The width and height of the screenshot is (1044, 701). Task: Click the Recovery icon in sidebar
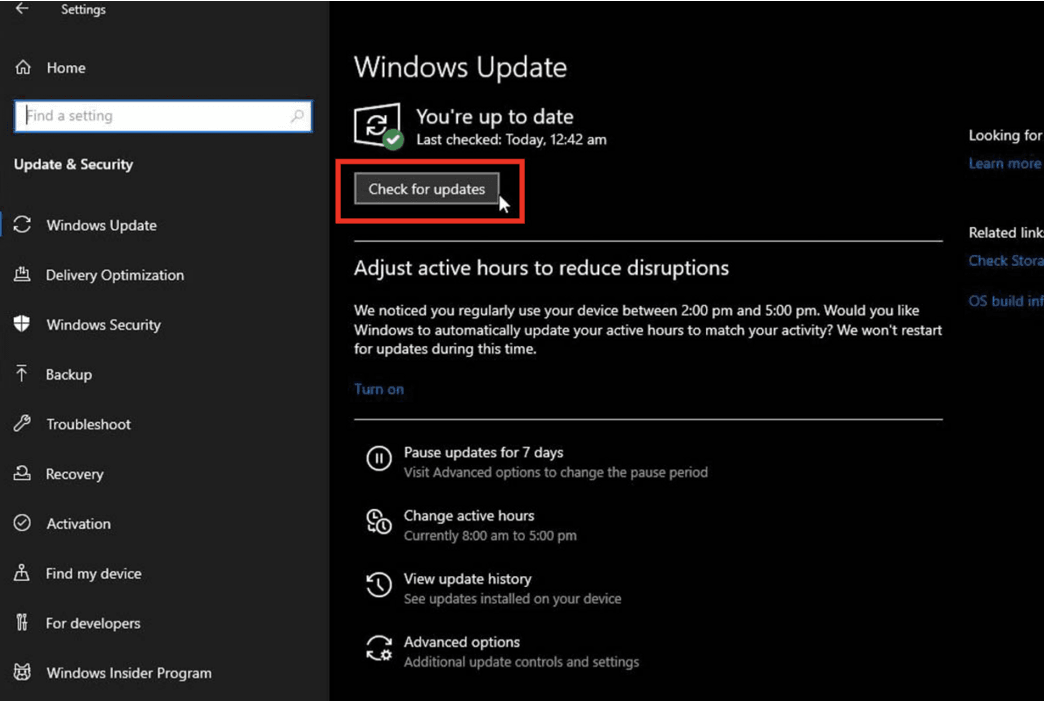(x=22, y=473)
